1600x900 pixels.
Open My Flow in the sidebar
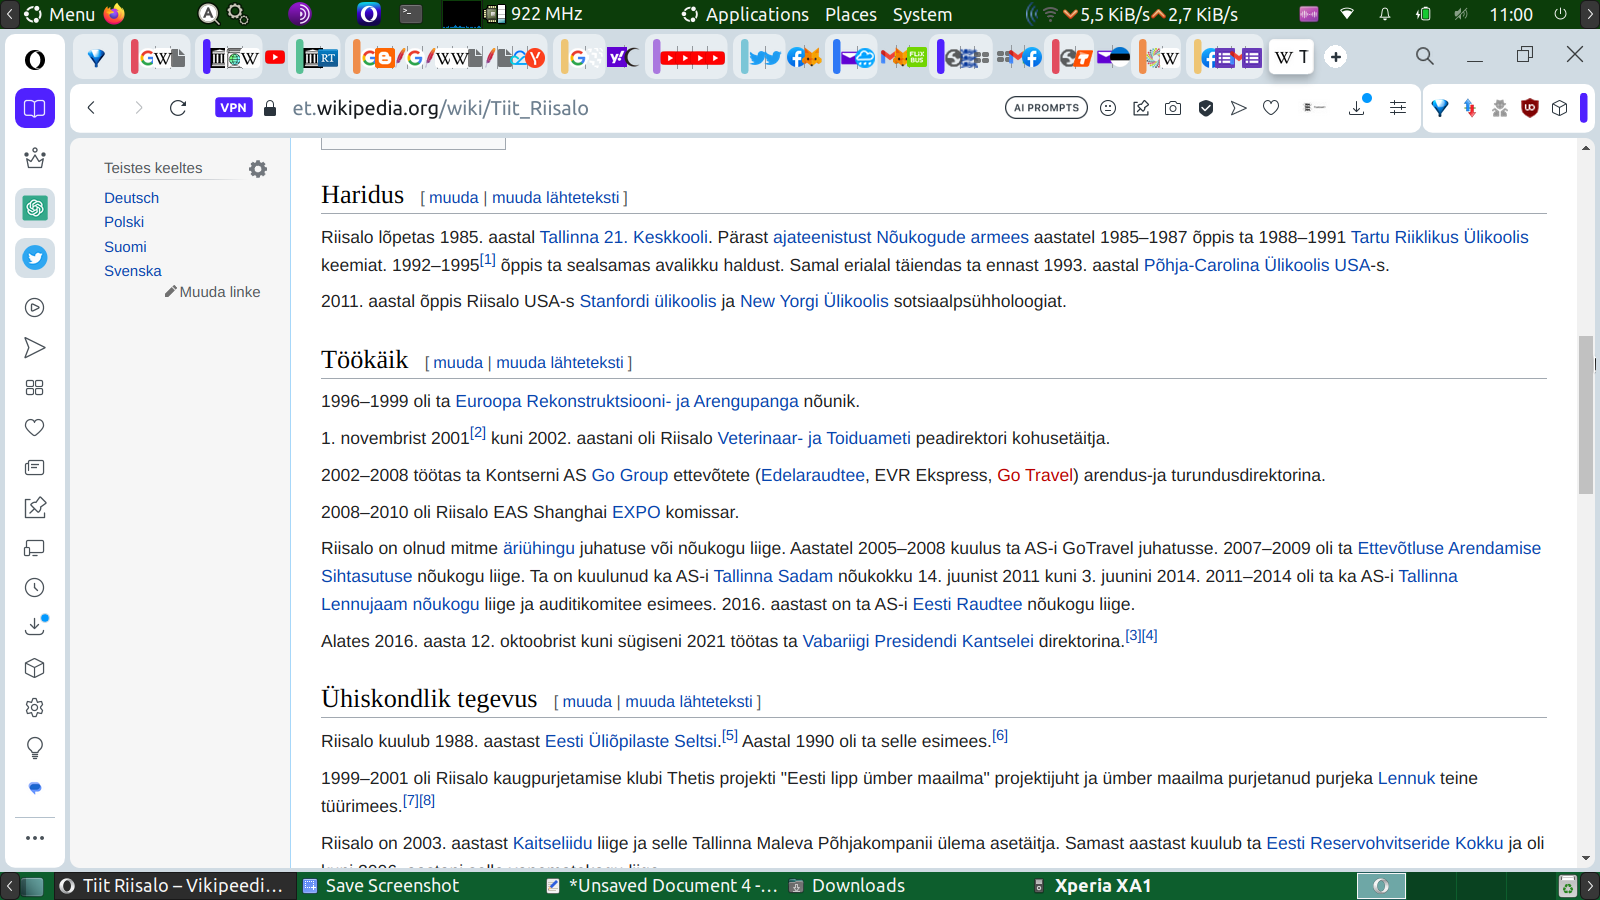coord(35,348)
